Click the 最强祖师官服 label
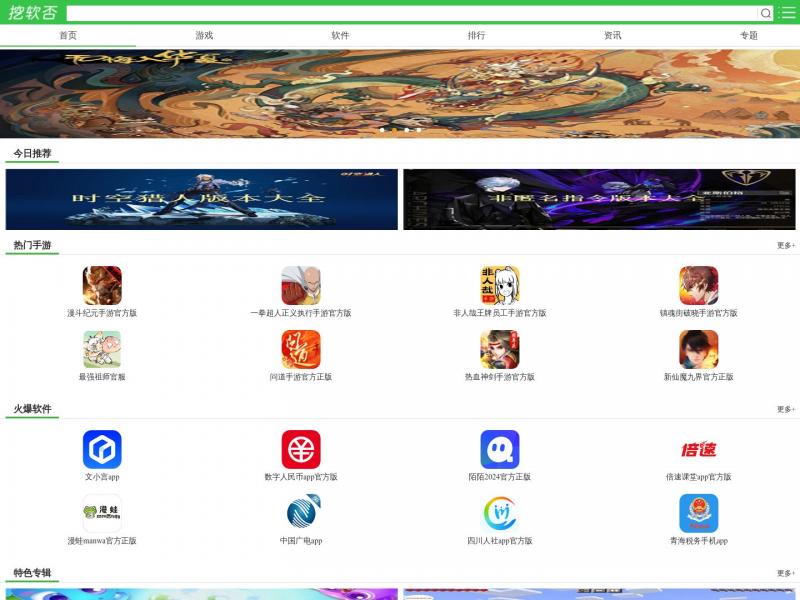This screenshot has height=600, width=800. pyautogui.click(x=102, y=377)
